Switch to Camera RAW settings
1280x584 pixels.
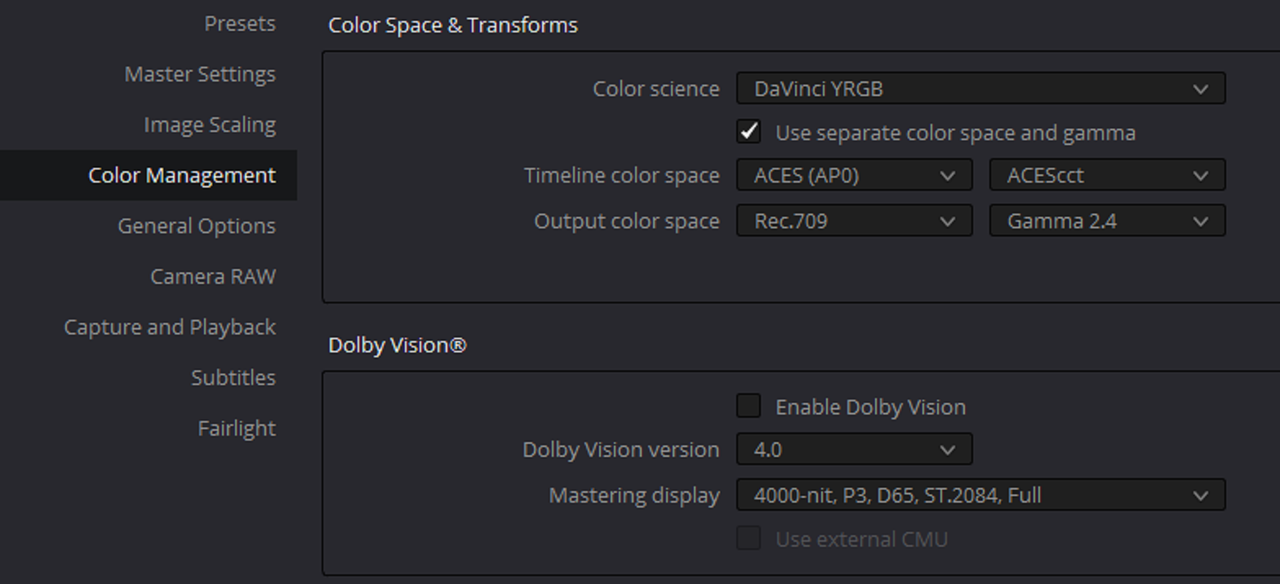click(x=213, y=276)
